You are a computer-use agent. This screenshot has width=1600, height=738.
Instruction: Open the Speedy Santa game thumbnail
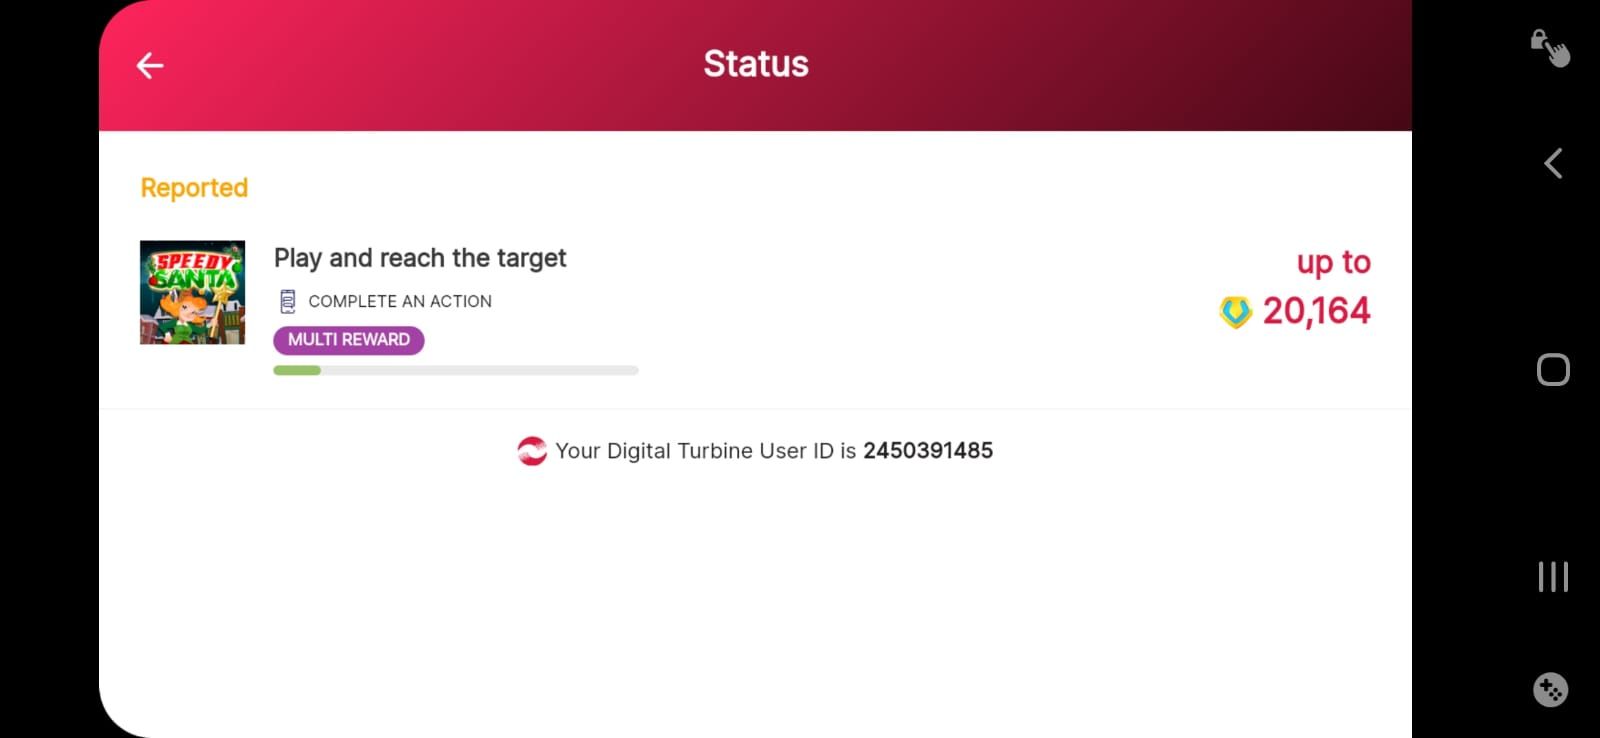(192, 292)
